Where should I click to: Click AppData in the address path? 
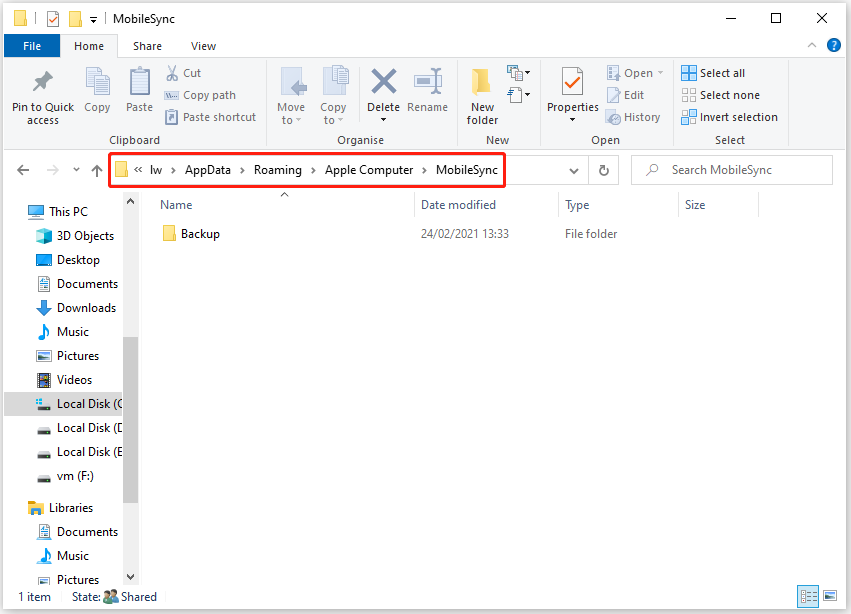[208, 170]
